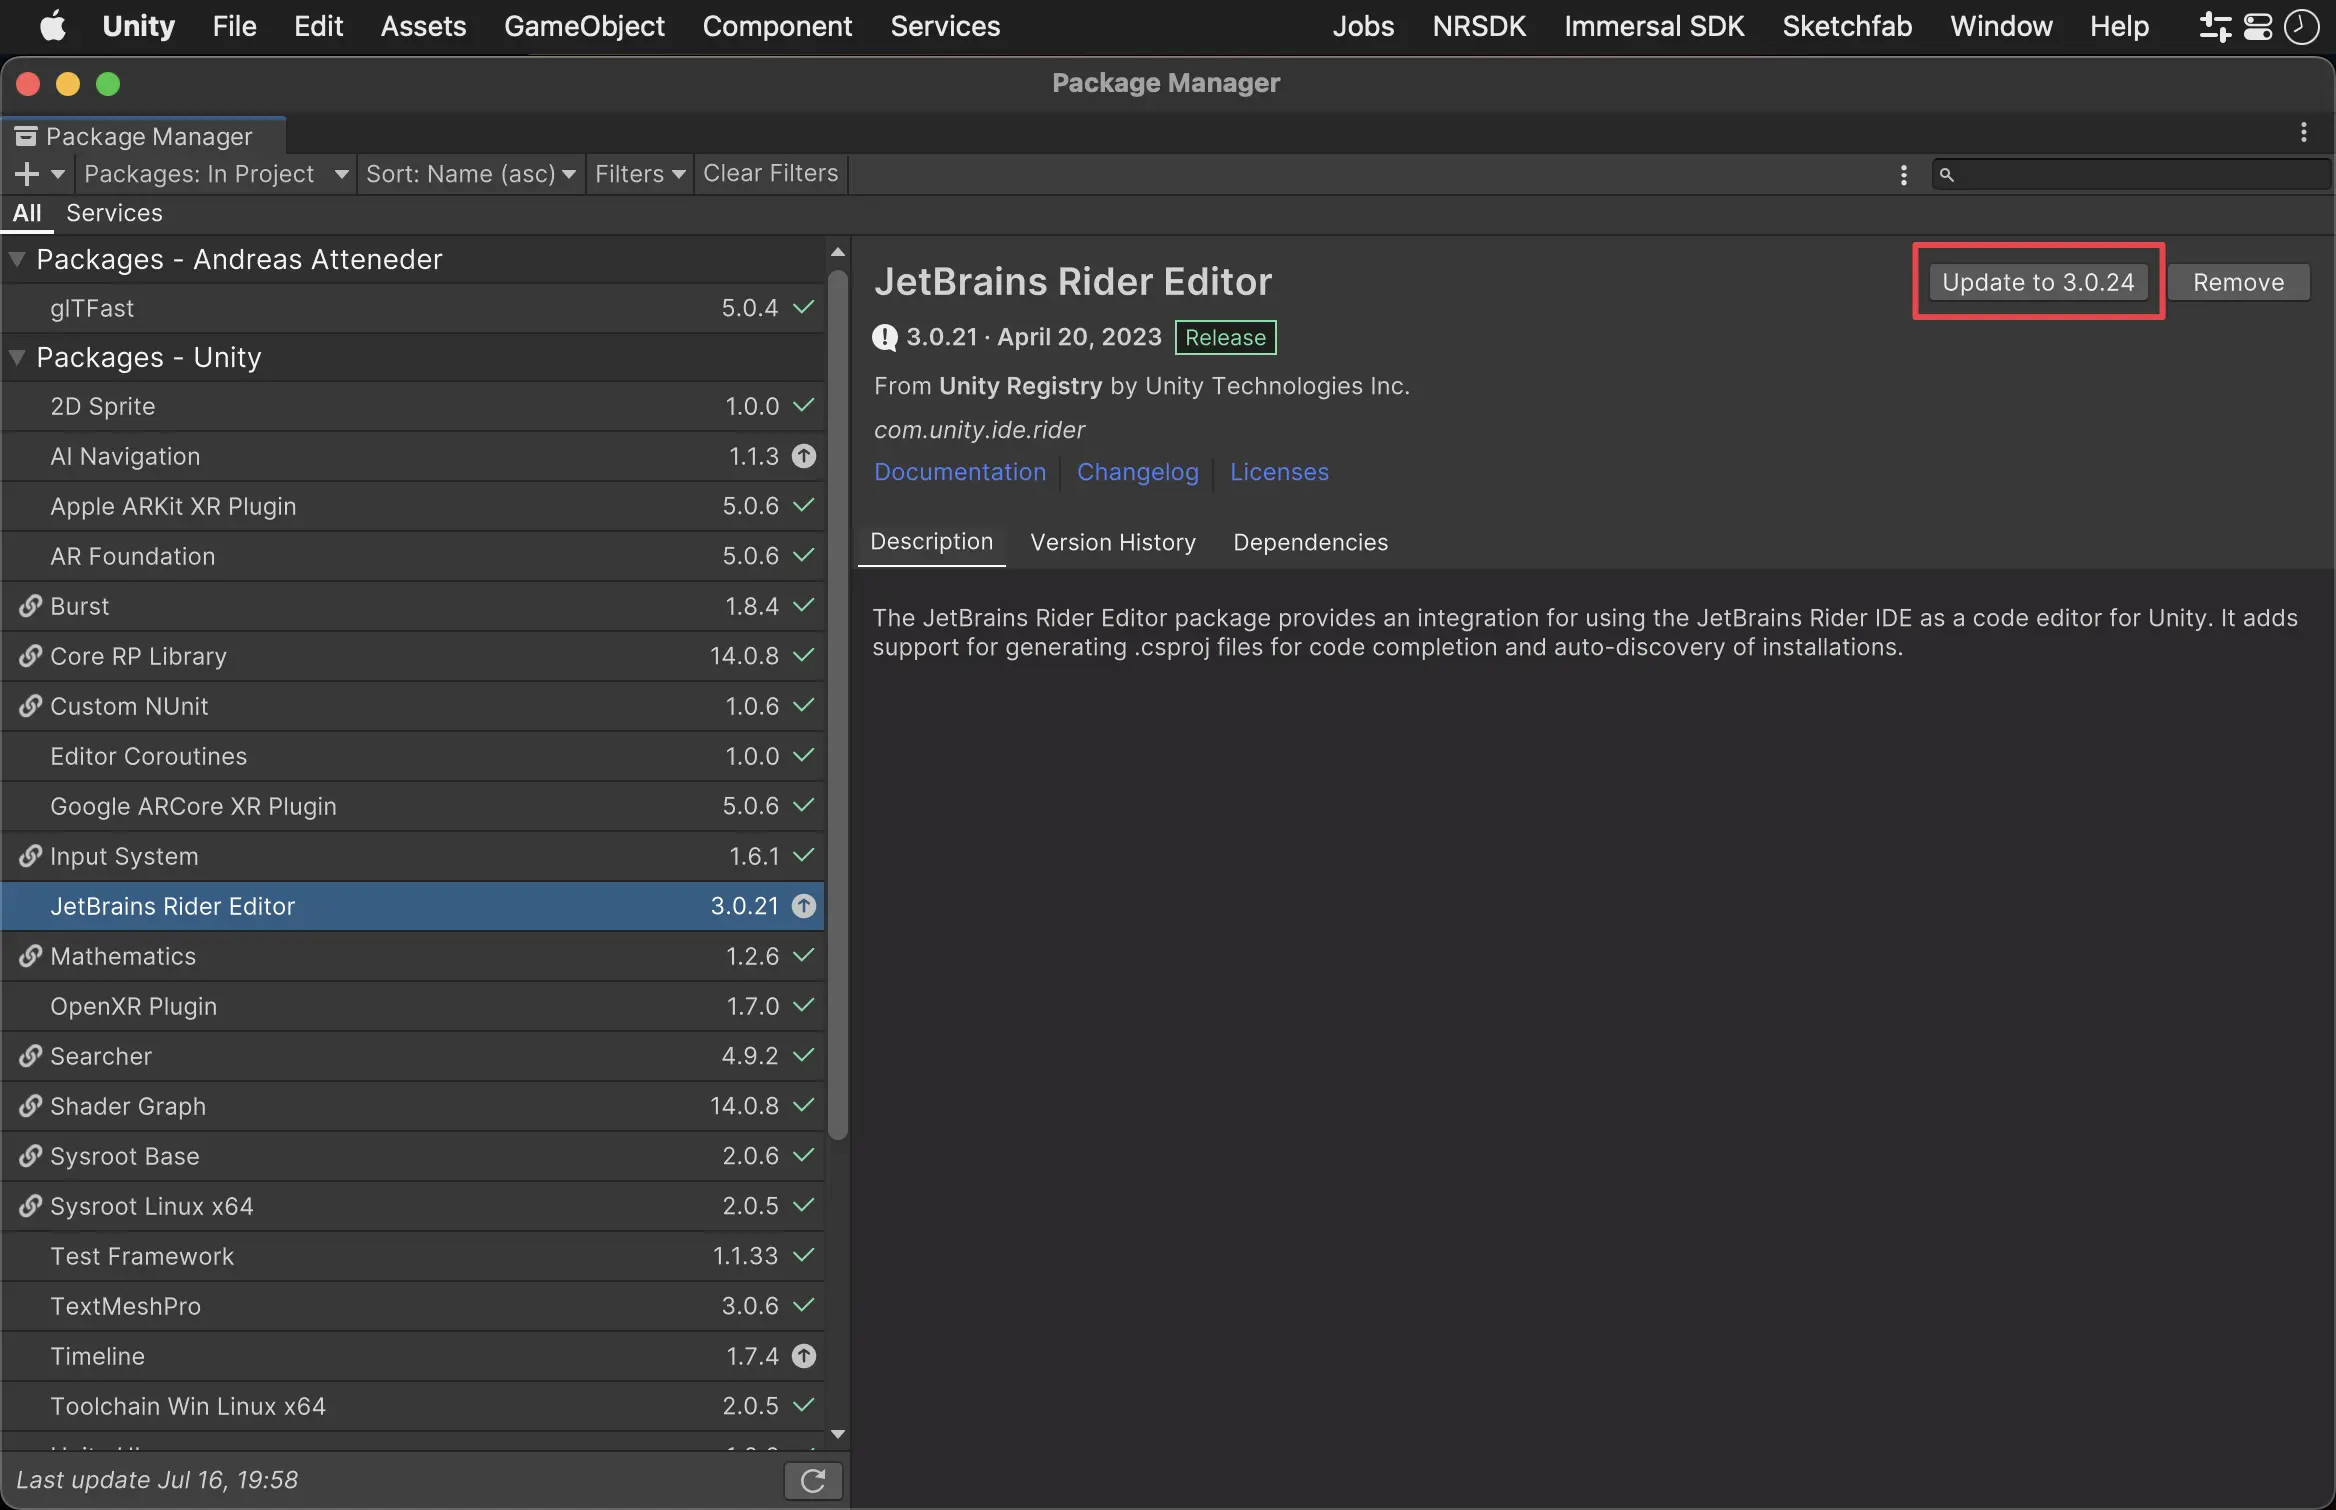Switch to the Version History tab
2336x1510 pixels.
(x=1113, y=542)
